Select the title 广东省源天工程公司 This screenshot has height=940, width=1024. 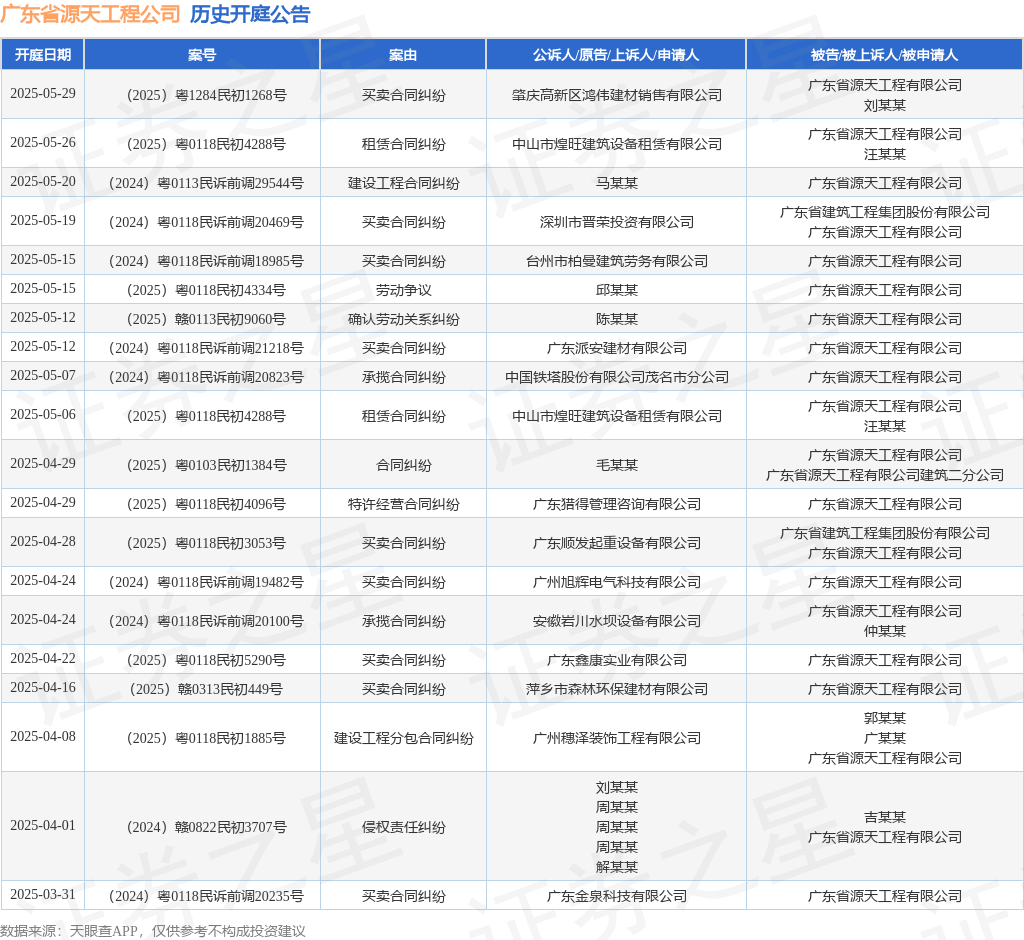[90, 14]
